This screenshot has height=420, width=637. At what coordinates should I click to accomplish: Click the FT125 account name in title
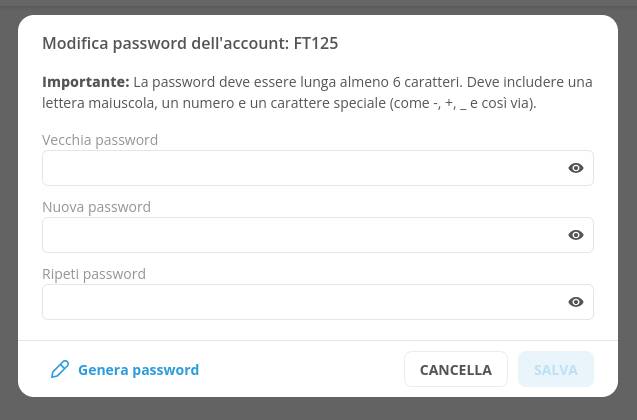click(x=316, y=43)
